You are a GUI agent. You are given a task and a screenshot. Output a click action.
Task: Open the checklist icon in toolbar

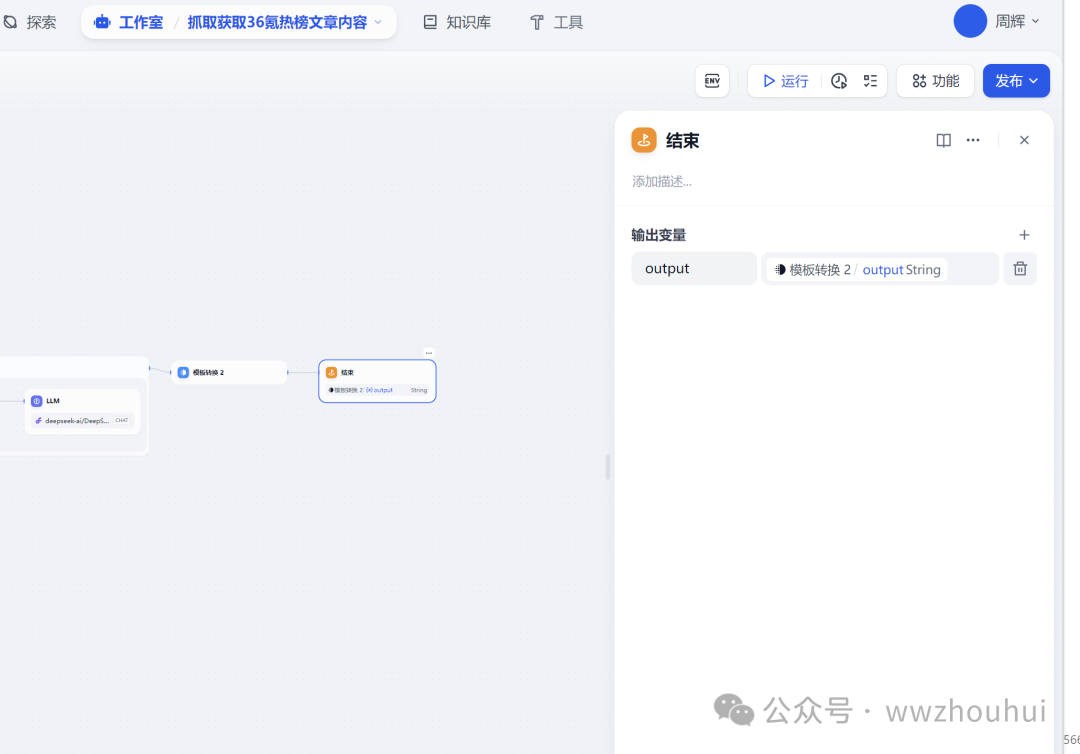pyautogui.click(x=870, y=81)
